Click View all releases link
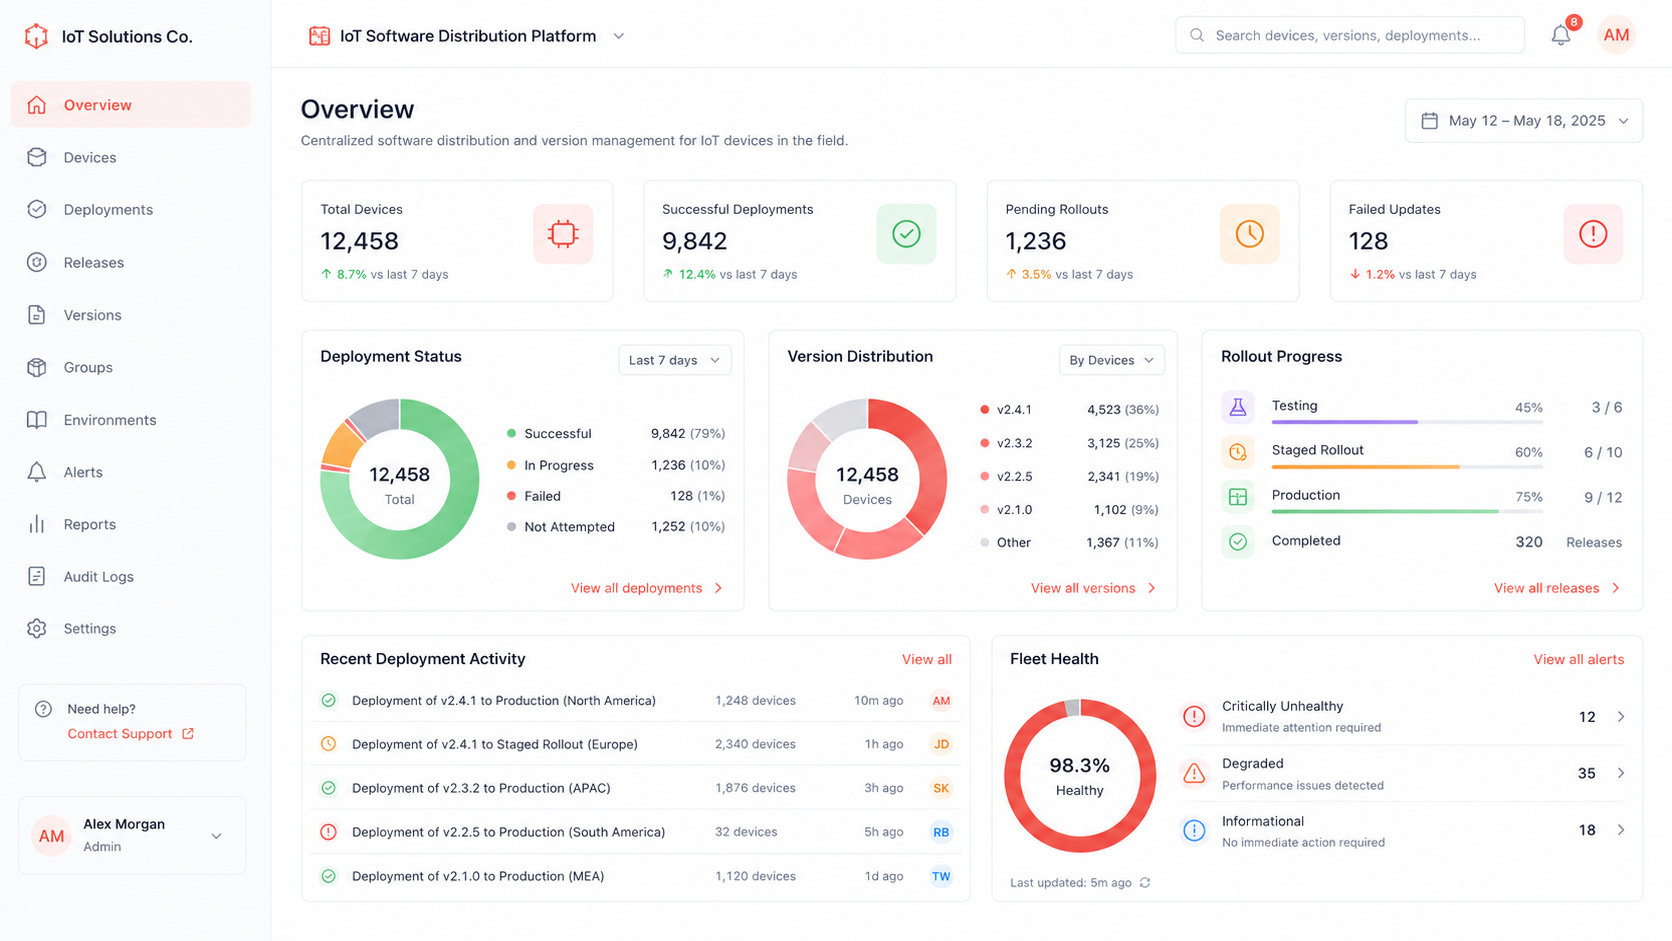This screenshot has width=1672, height=941. 1557,588
